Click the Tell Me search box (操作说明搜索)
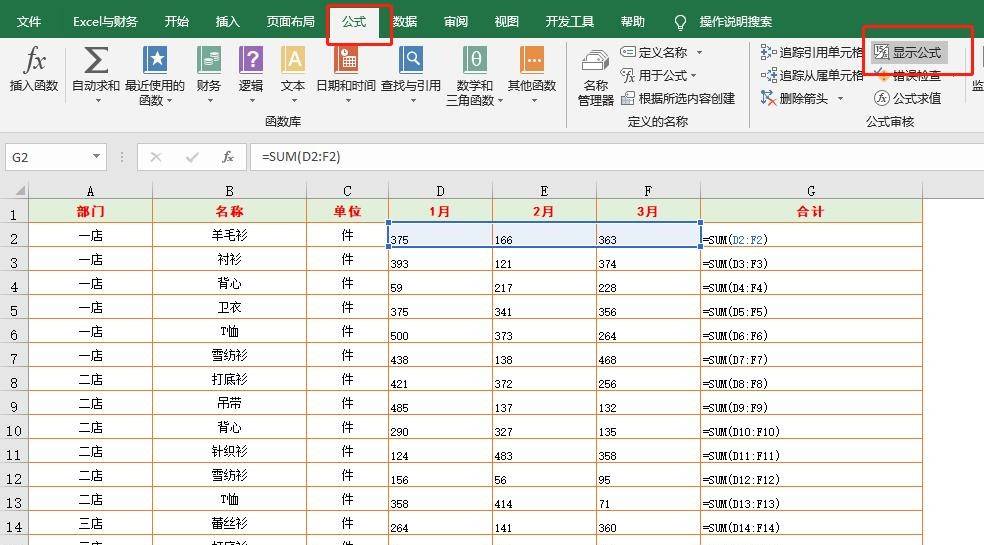The image size is (984, 545). click(735, 22)
